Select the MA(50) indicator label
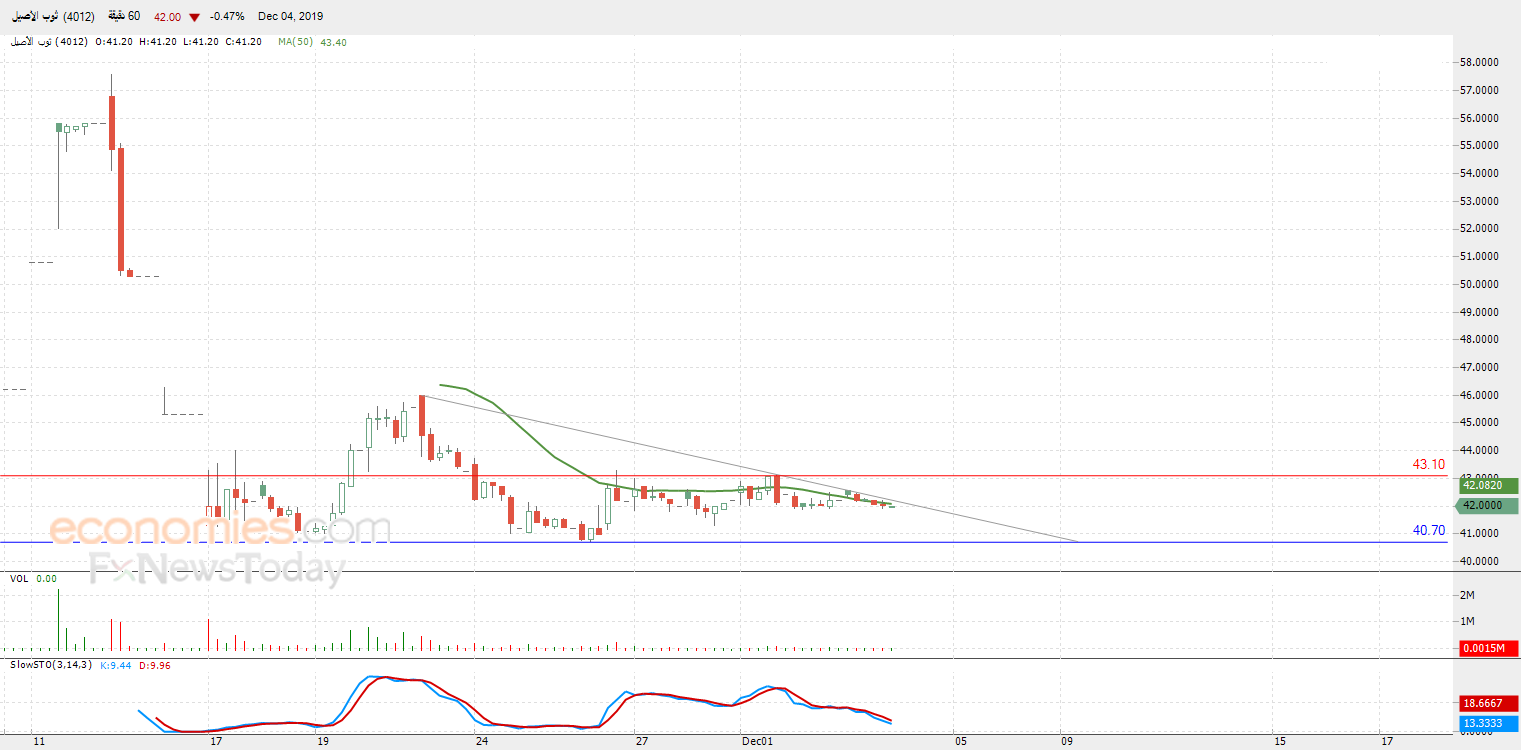This screenshot has width=1521, height=750. (x=295, y=42)
